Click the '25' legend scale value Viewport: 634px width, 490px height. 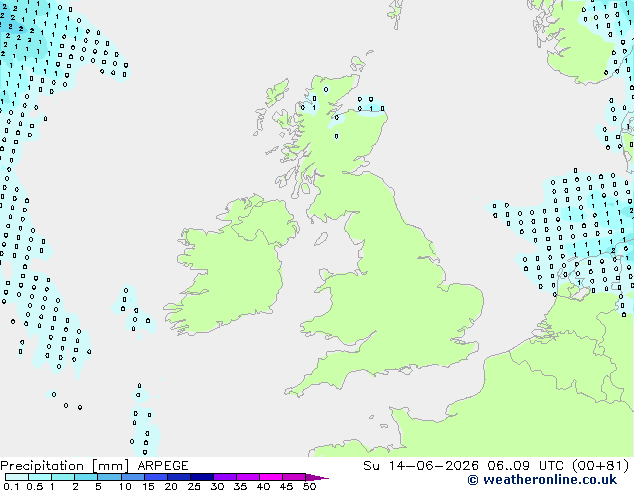point(194,486)
